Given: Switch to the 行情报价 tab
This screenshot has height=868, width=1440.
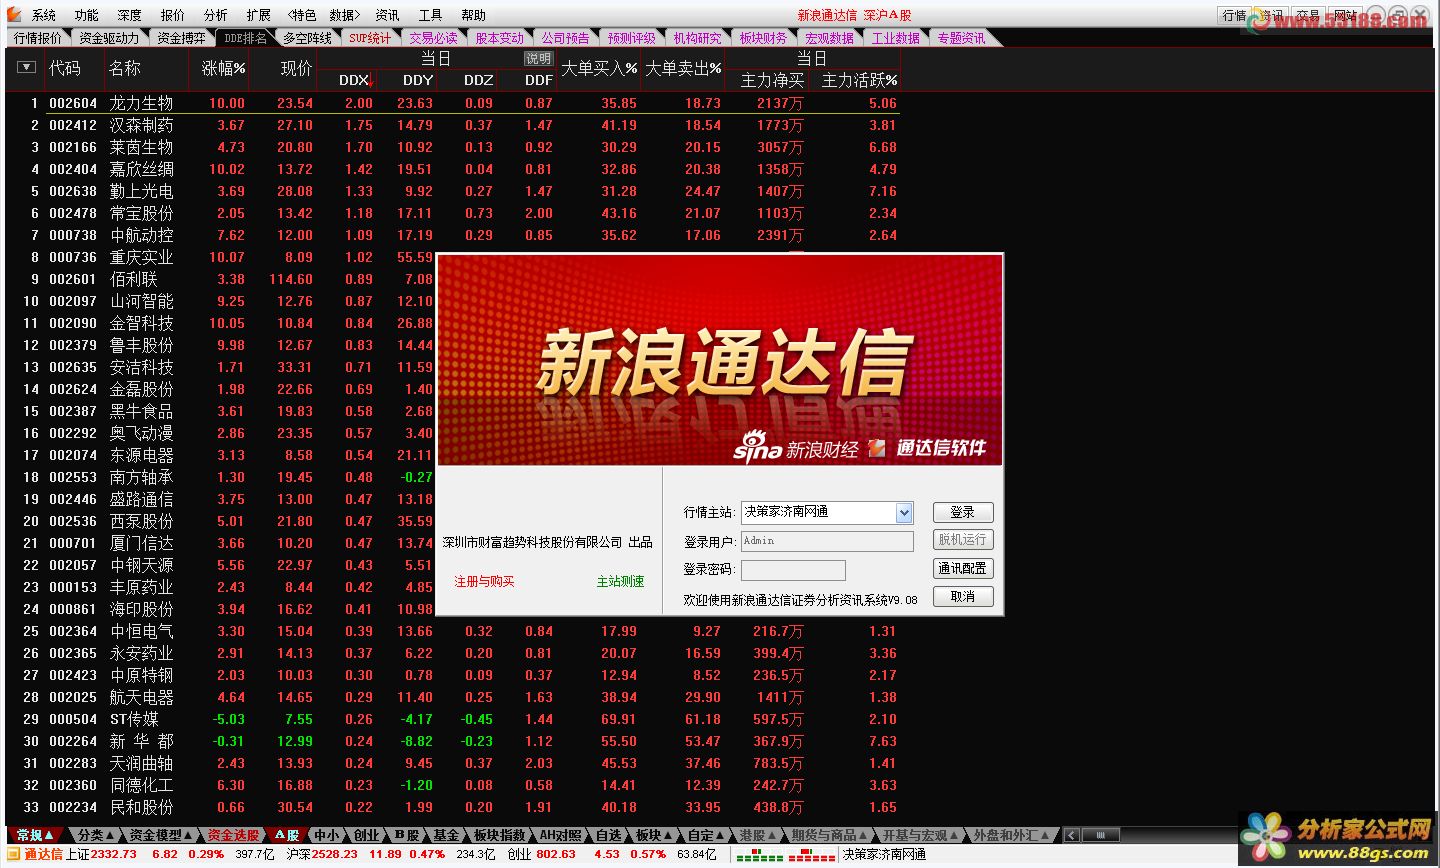Looking at the screenshot, I should tap(38, 38).
